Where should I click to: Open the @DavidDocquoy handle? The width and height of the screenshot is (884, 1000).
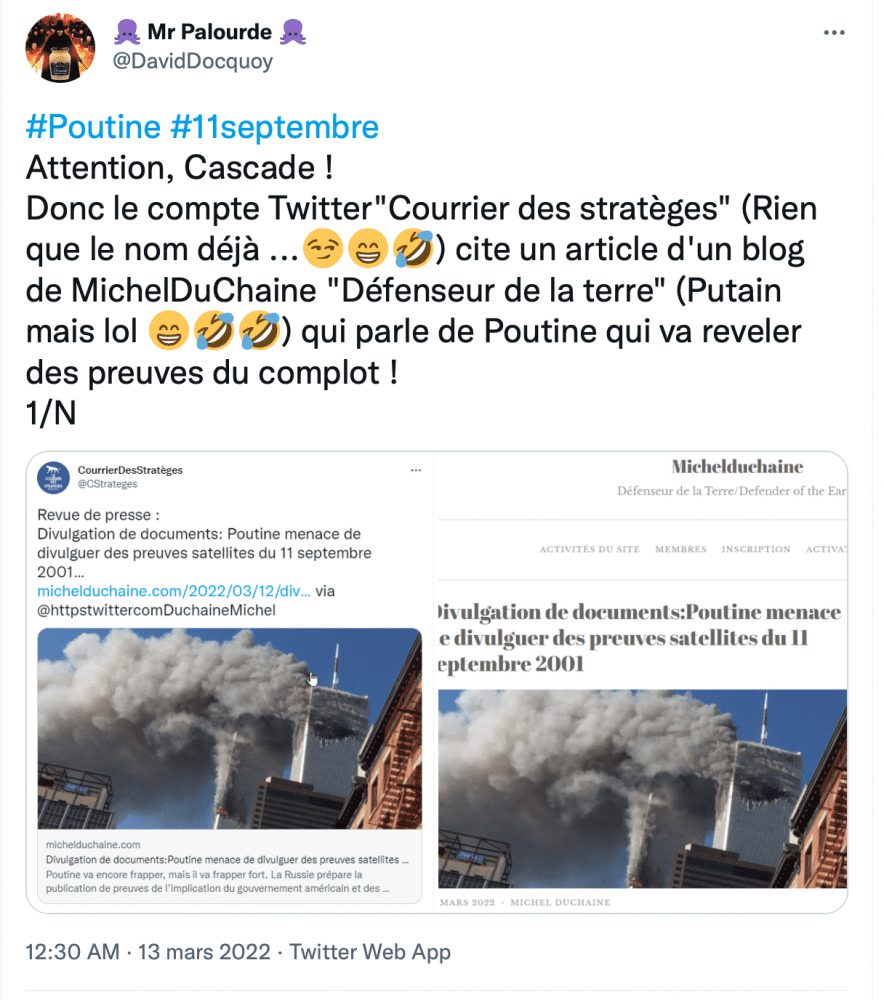193,61
